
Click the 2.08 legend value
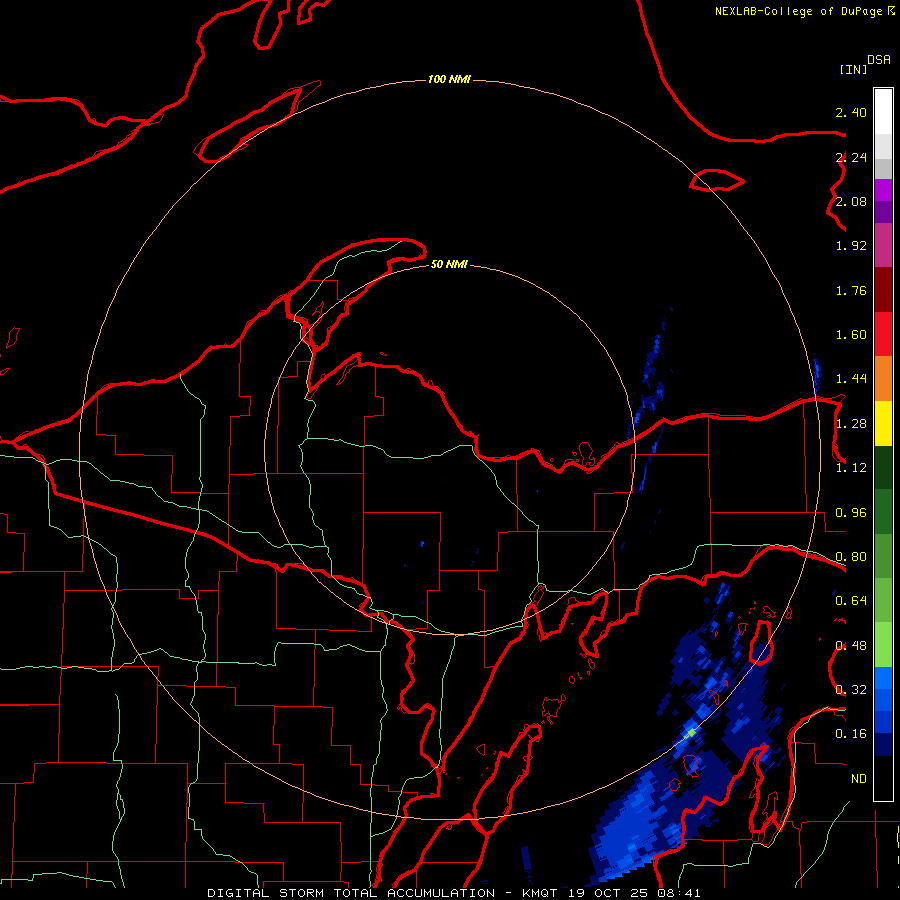click(851, 201)
